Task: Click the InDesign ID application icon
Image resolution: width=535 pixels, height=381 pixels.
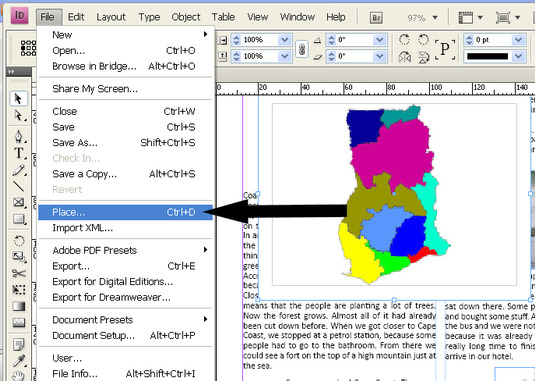Action: coord(19,16)
